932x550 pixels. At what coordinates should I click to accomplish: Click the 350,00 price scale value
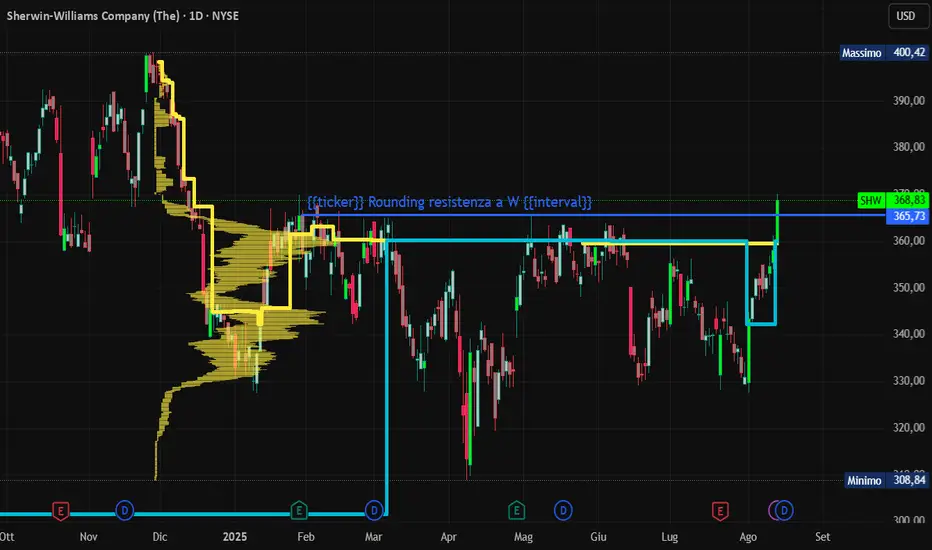pos(909,287)
